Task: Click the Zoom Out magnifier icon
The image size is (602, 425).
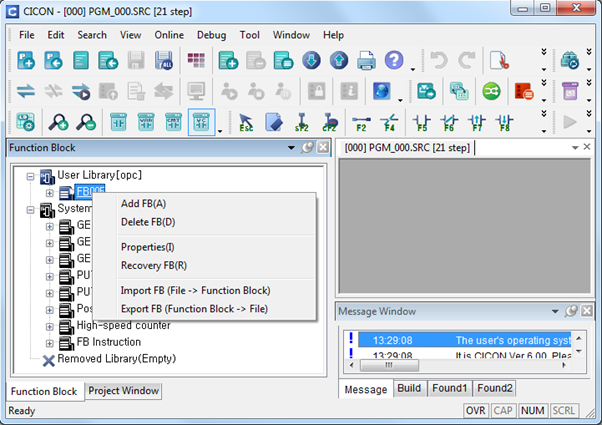Action: point(85,122)
